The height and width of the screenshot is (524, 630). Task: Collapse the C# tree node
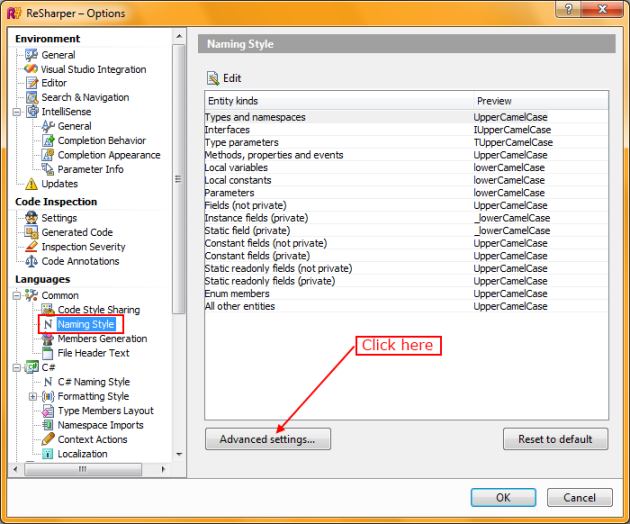click(x=16, y=368)
